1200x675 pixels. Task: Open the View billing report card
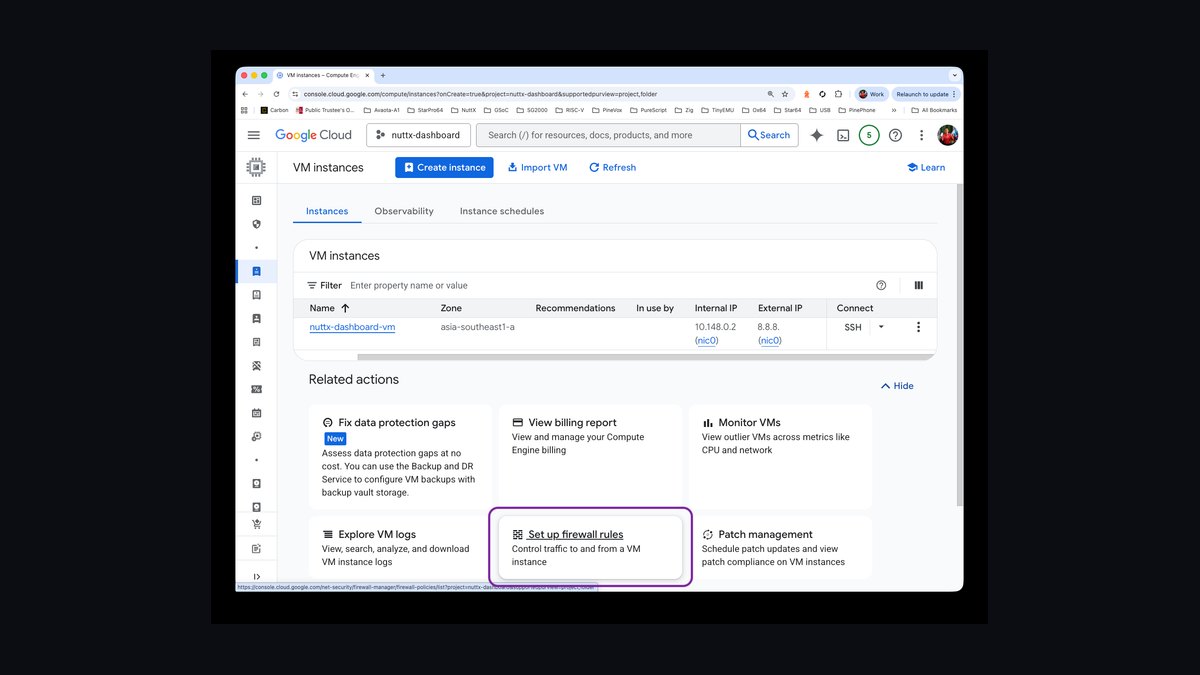tap(590, 456)
